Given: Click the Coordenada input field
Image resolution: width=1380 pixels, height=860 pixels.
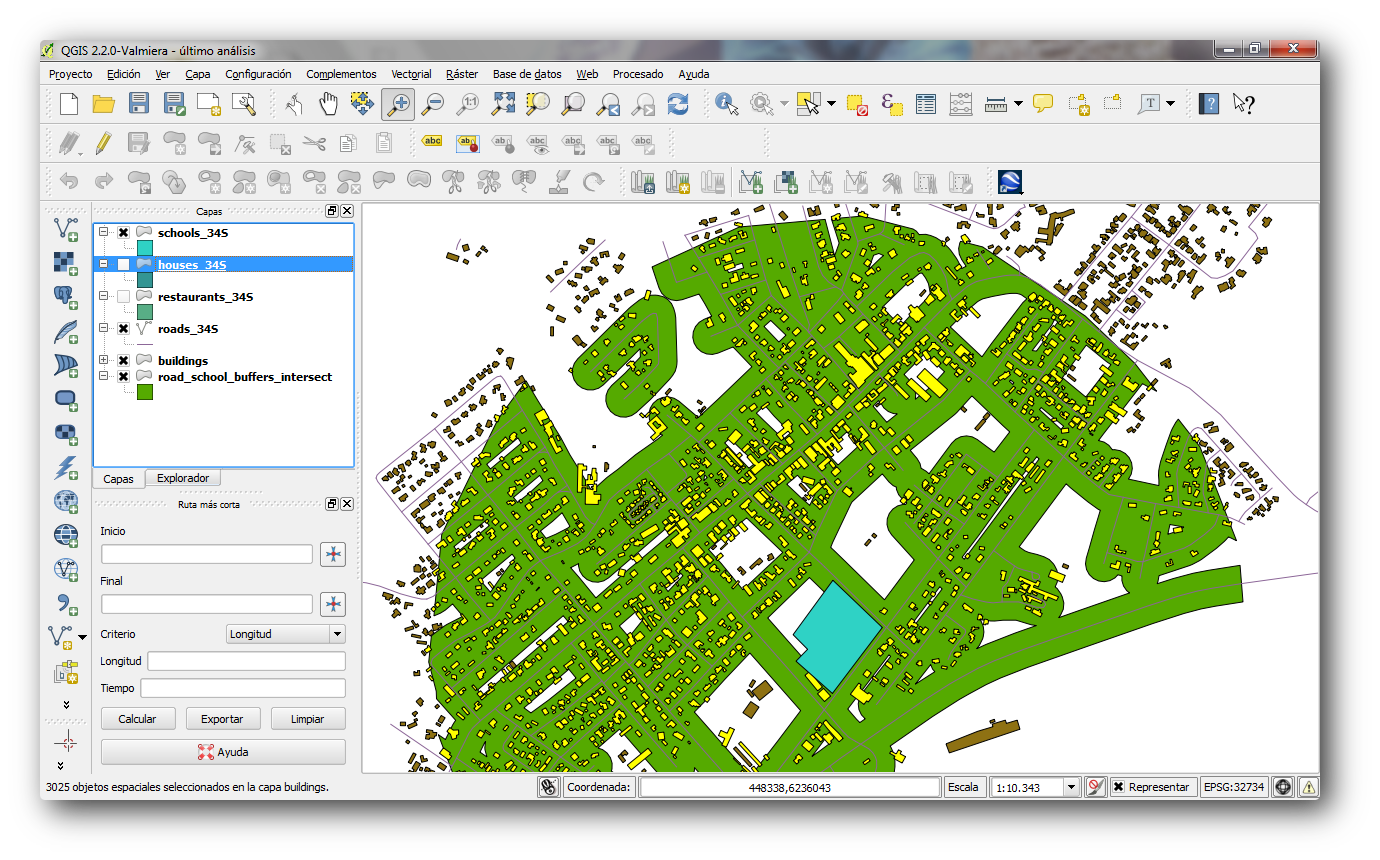Looking at the screenshot, I should point(789,787).
